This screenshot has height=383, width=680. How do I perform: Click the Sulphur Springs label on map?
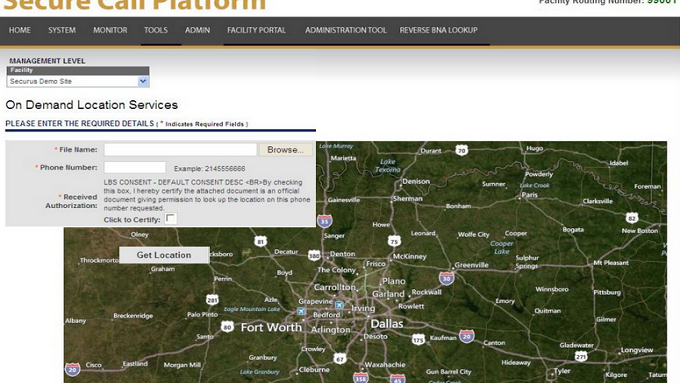point(527,262)
